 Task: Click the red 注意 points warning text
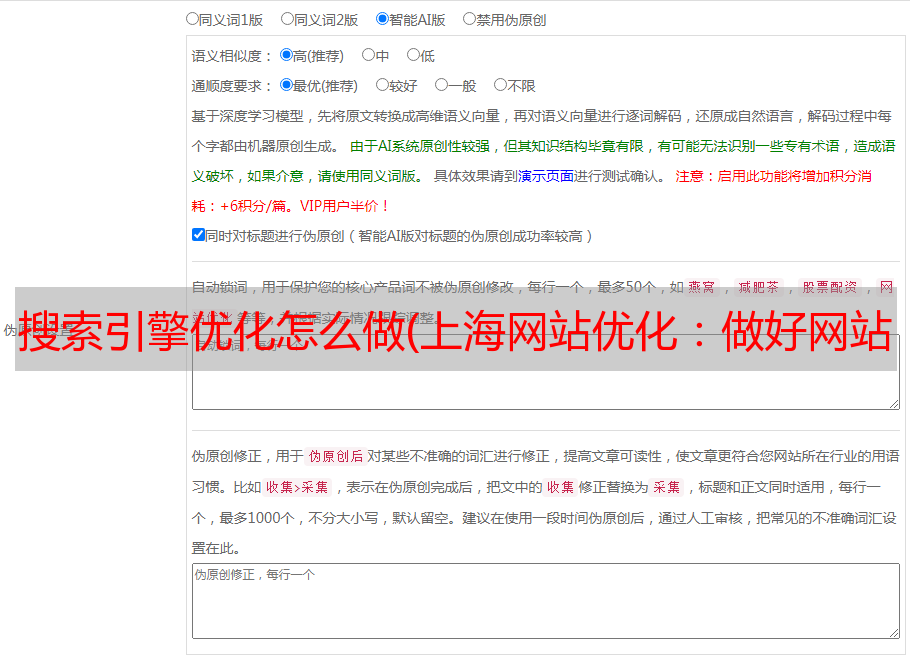(x=532, y=191)
